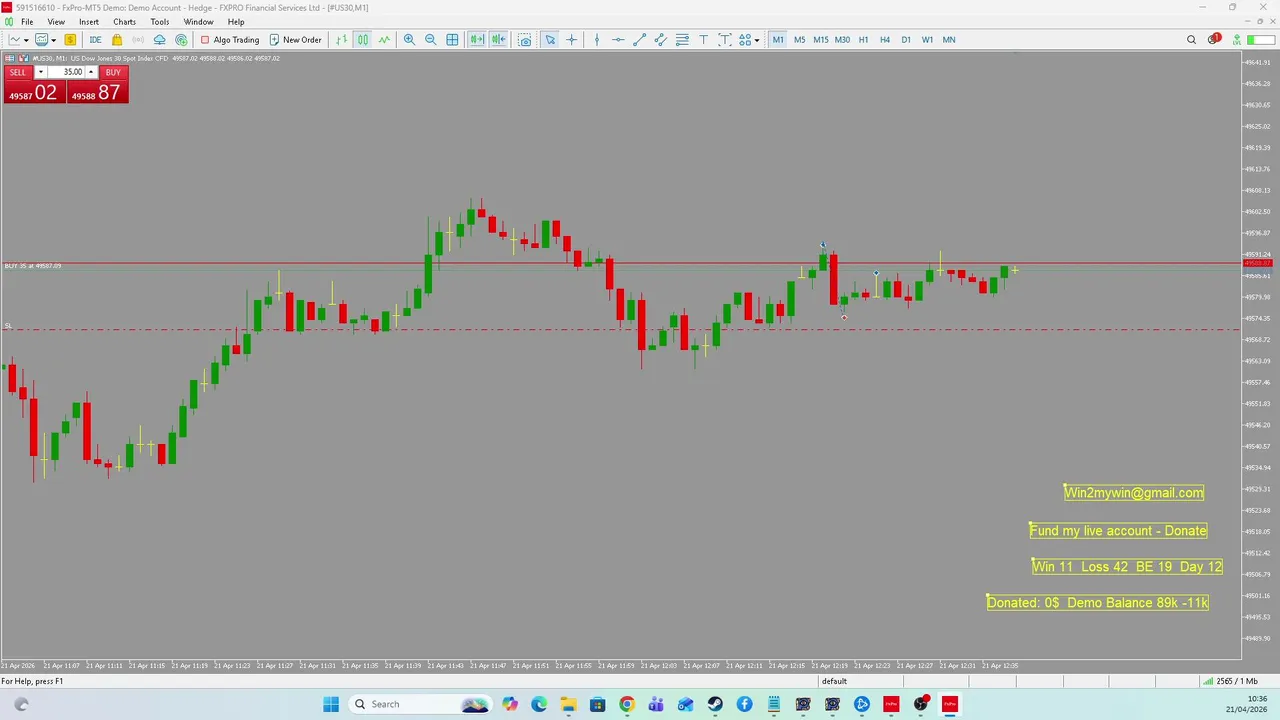
Task: Expand the objects shapes dropdown
Action: click(757, 40)
